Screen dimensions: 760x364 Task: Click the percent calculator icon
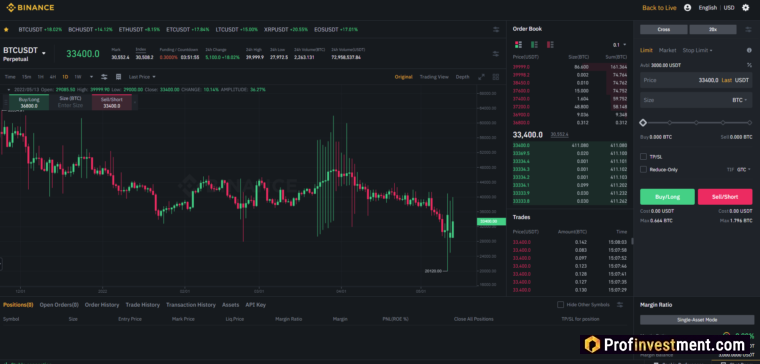tap(749, 65)
